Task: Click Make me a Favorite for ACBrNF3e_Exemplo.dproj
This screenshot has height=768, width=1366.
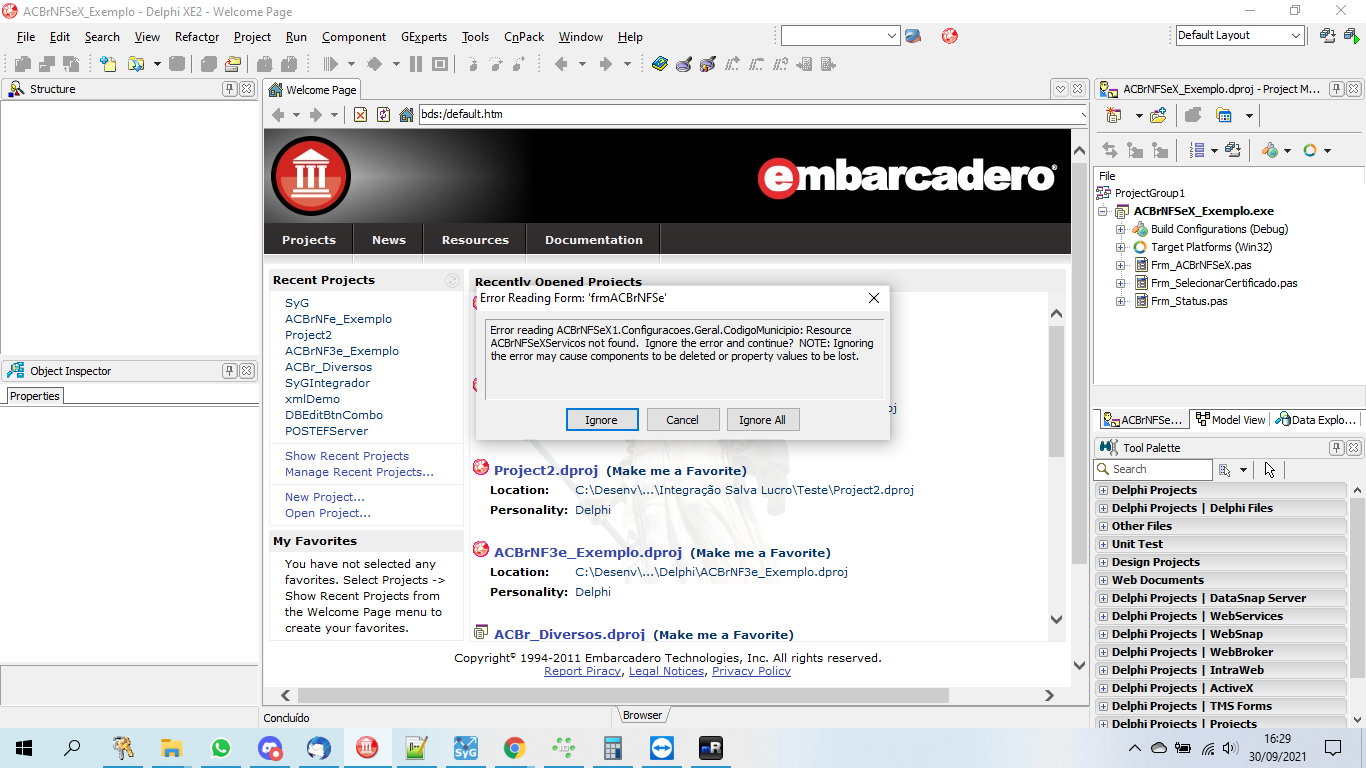Action: point(760,553)
